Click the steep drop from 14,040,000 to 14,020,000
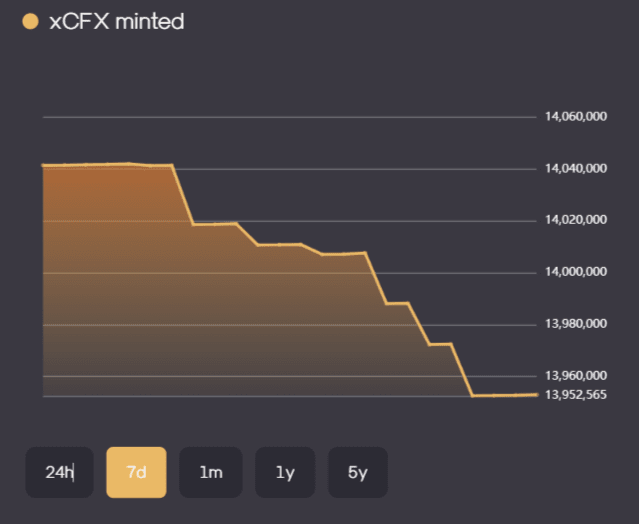Viewport: 639px width, 524px height. (x=183, y=195)
